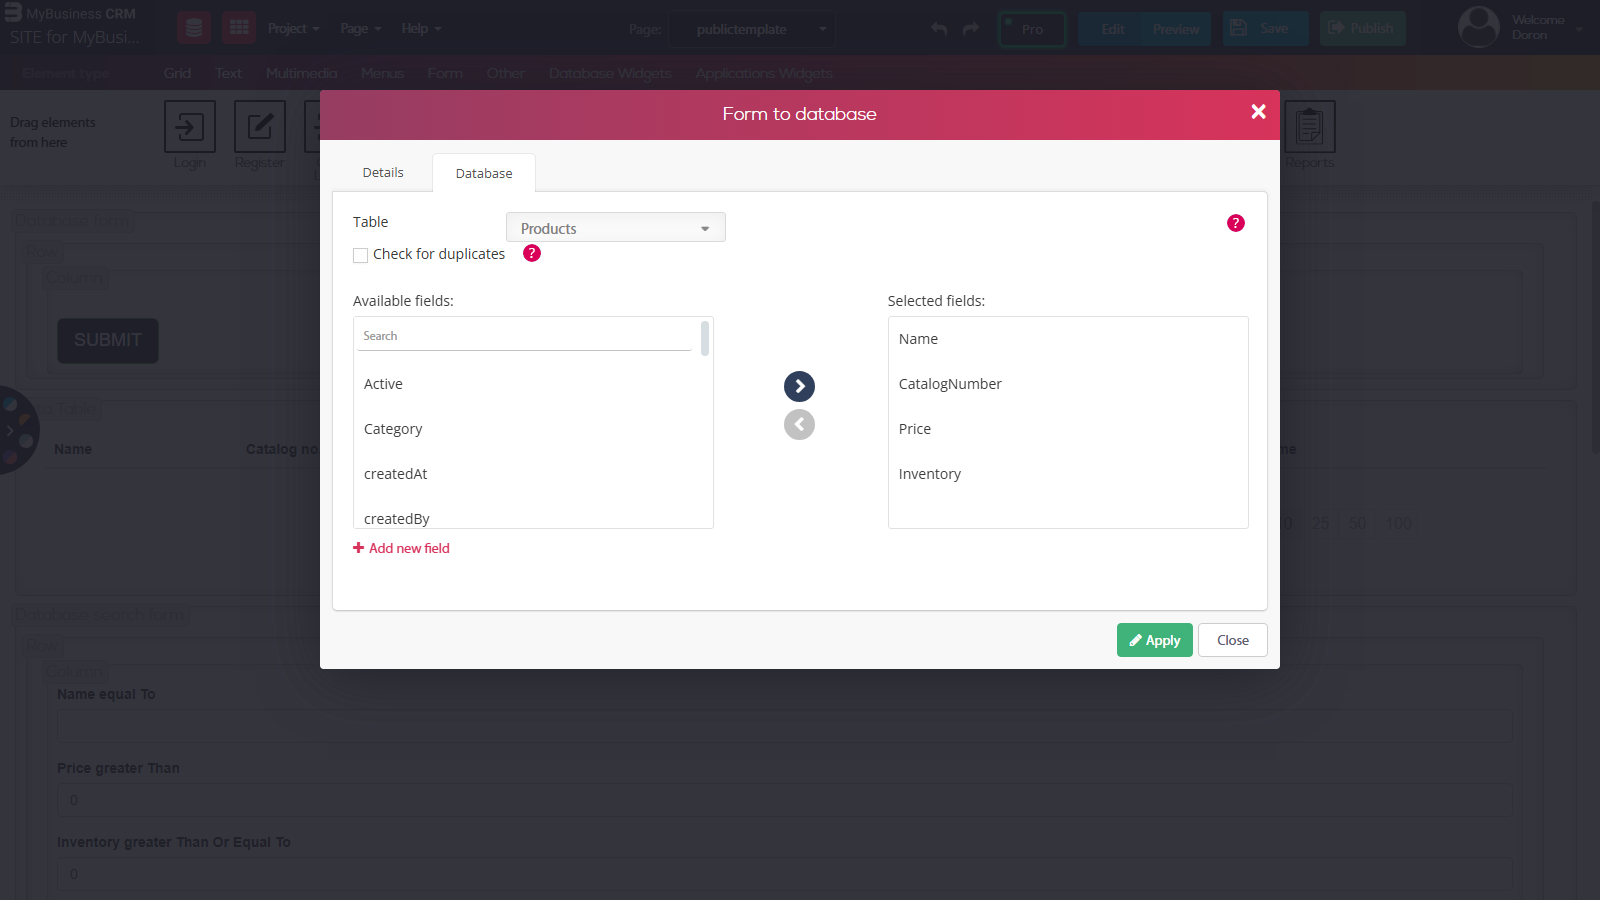
Task: Open the Table dropdown showing Products
Action: point(616,228)
